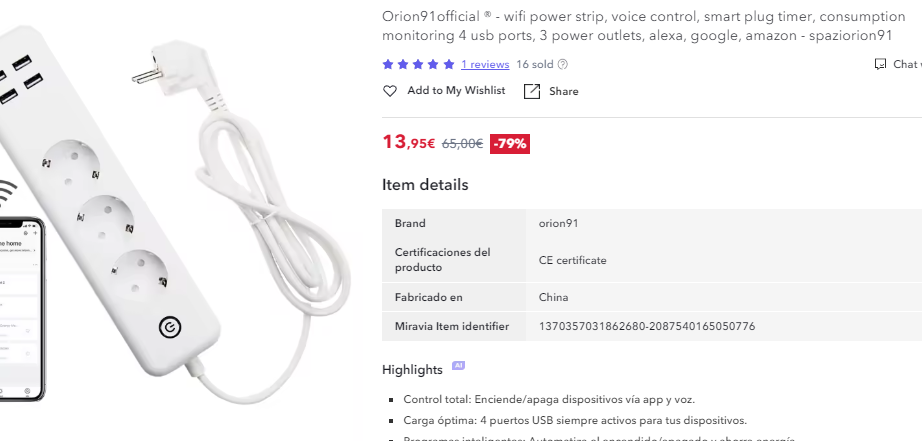
Task: Click the crossed-out 65,00€ original price
Action: pos(462,143)
